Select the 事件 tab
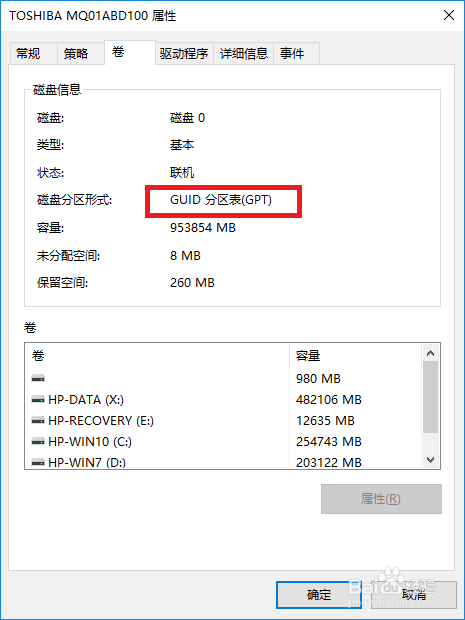Screen dimensions: 465x620 coord(297,53)
